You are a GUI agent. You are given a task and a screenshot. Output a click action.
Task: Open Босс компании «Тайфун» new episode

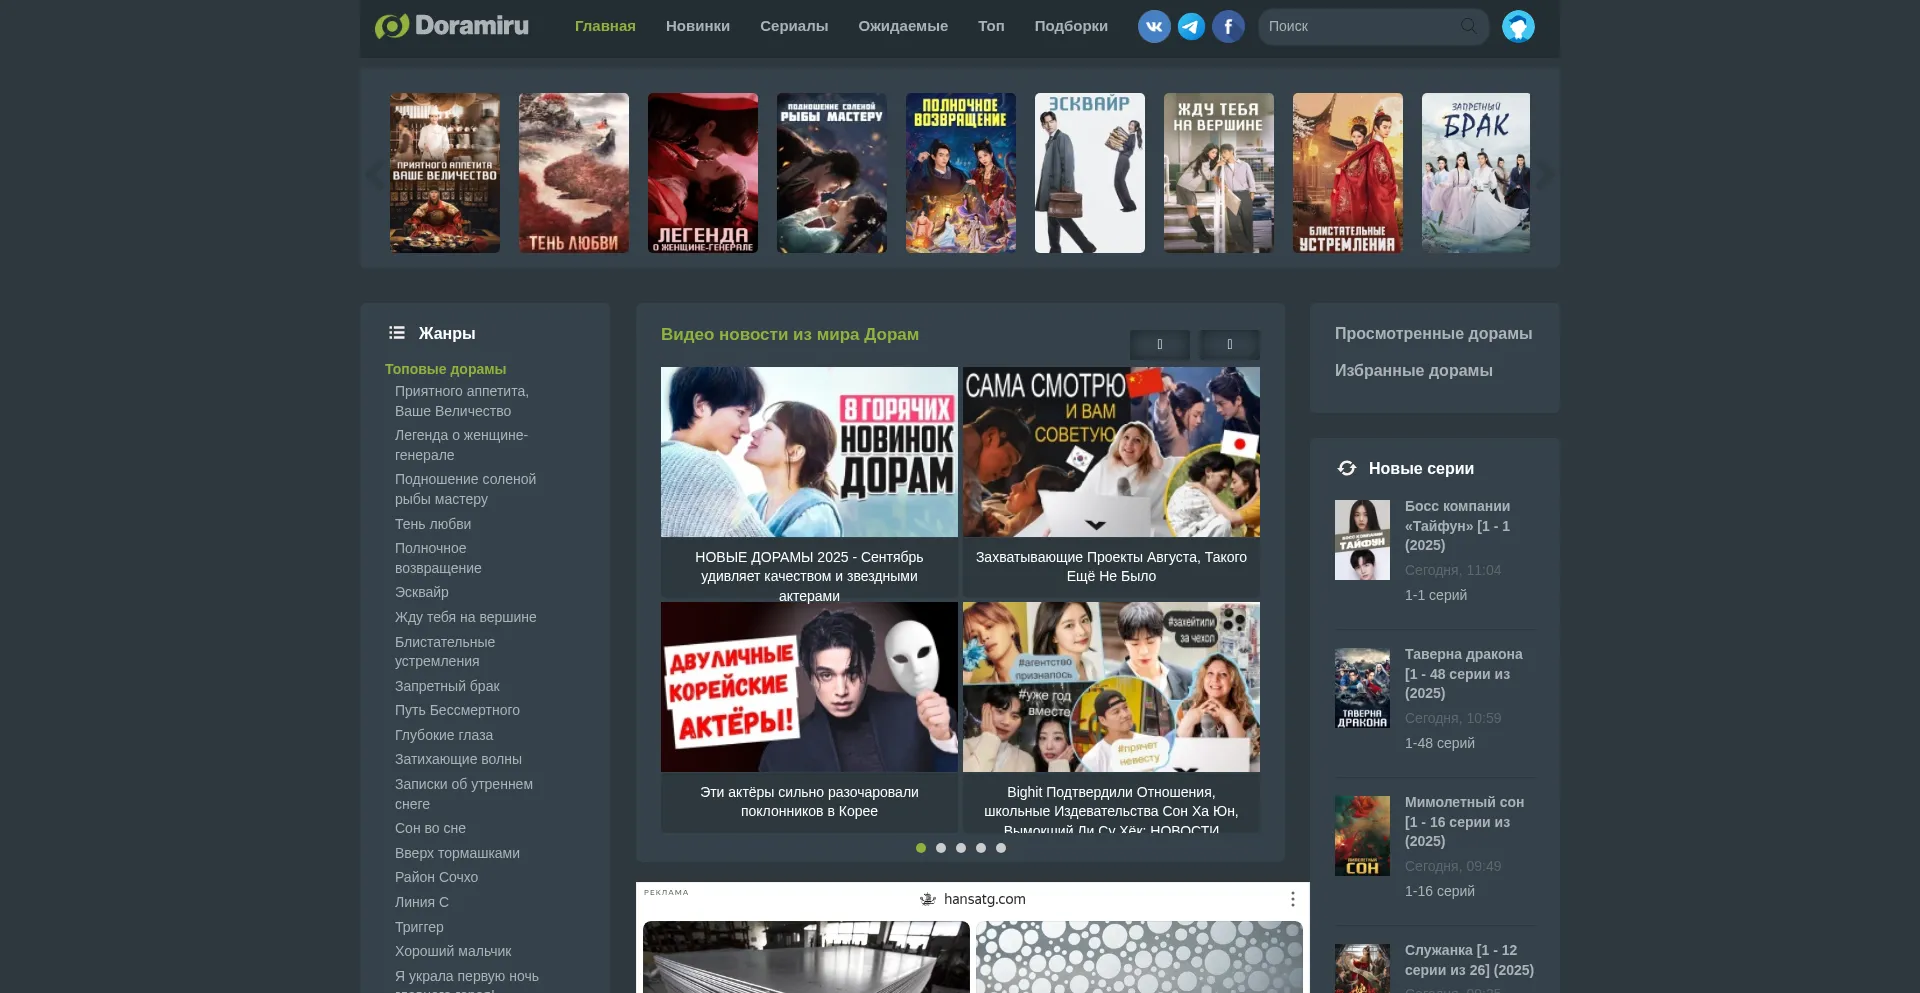click(x=1457, y=526)
